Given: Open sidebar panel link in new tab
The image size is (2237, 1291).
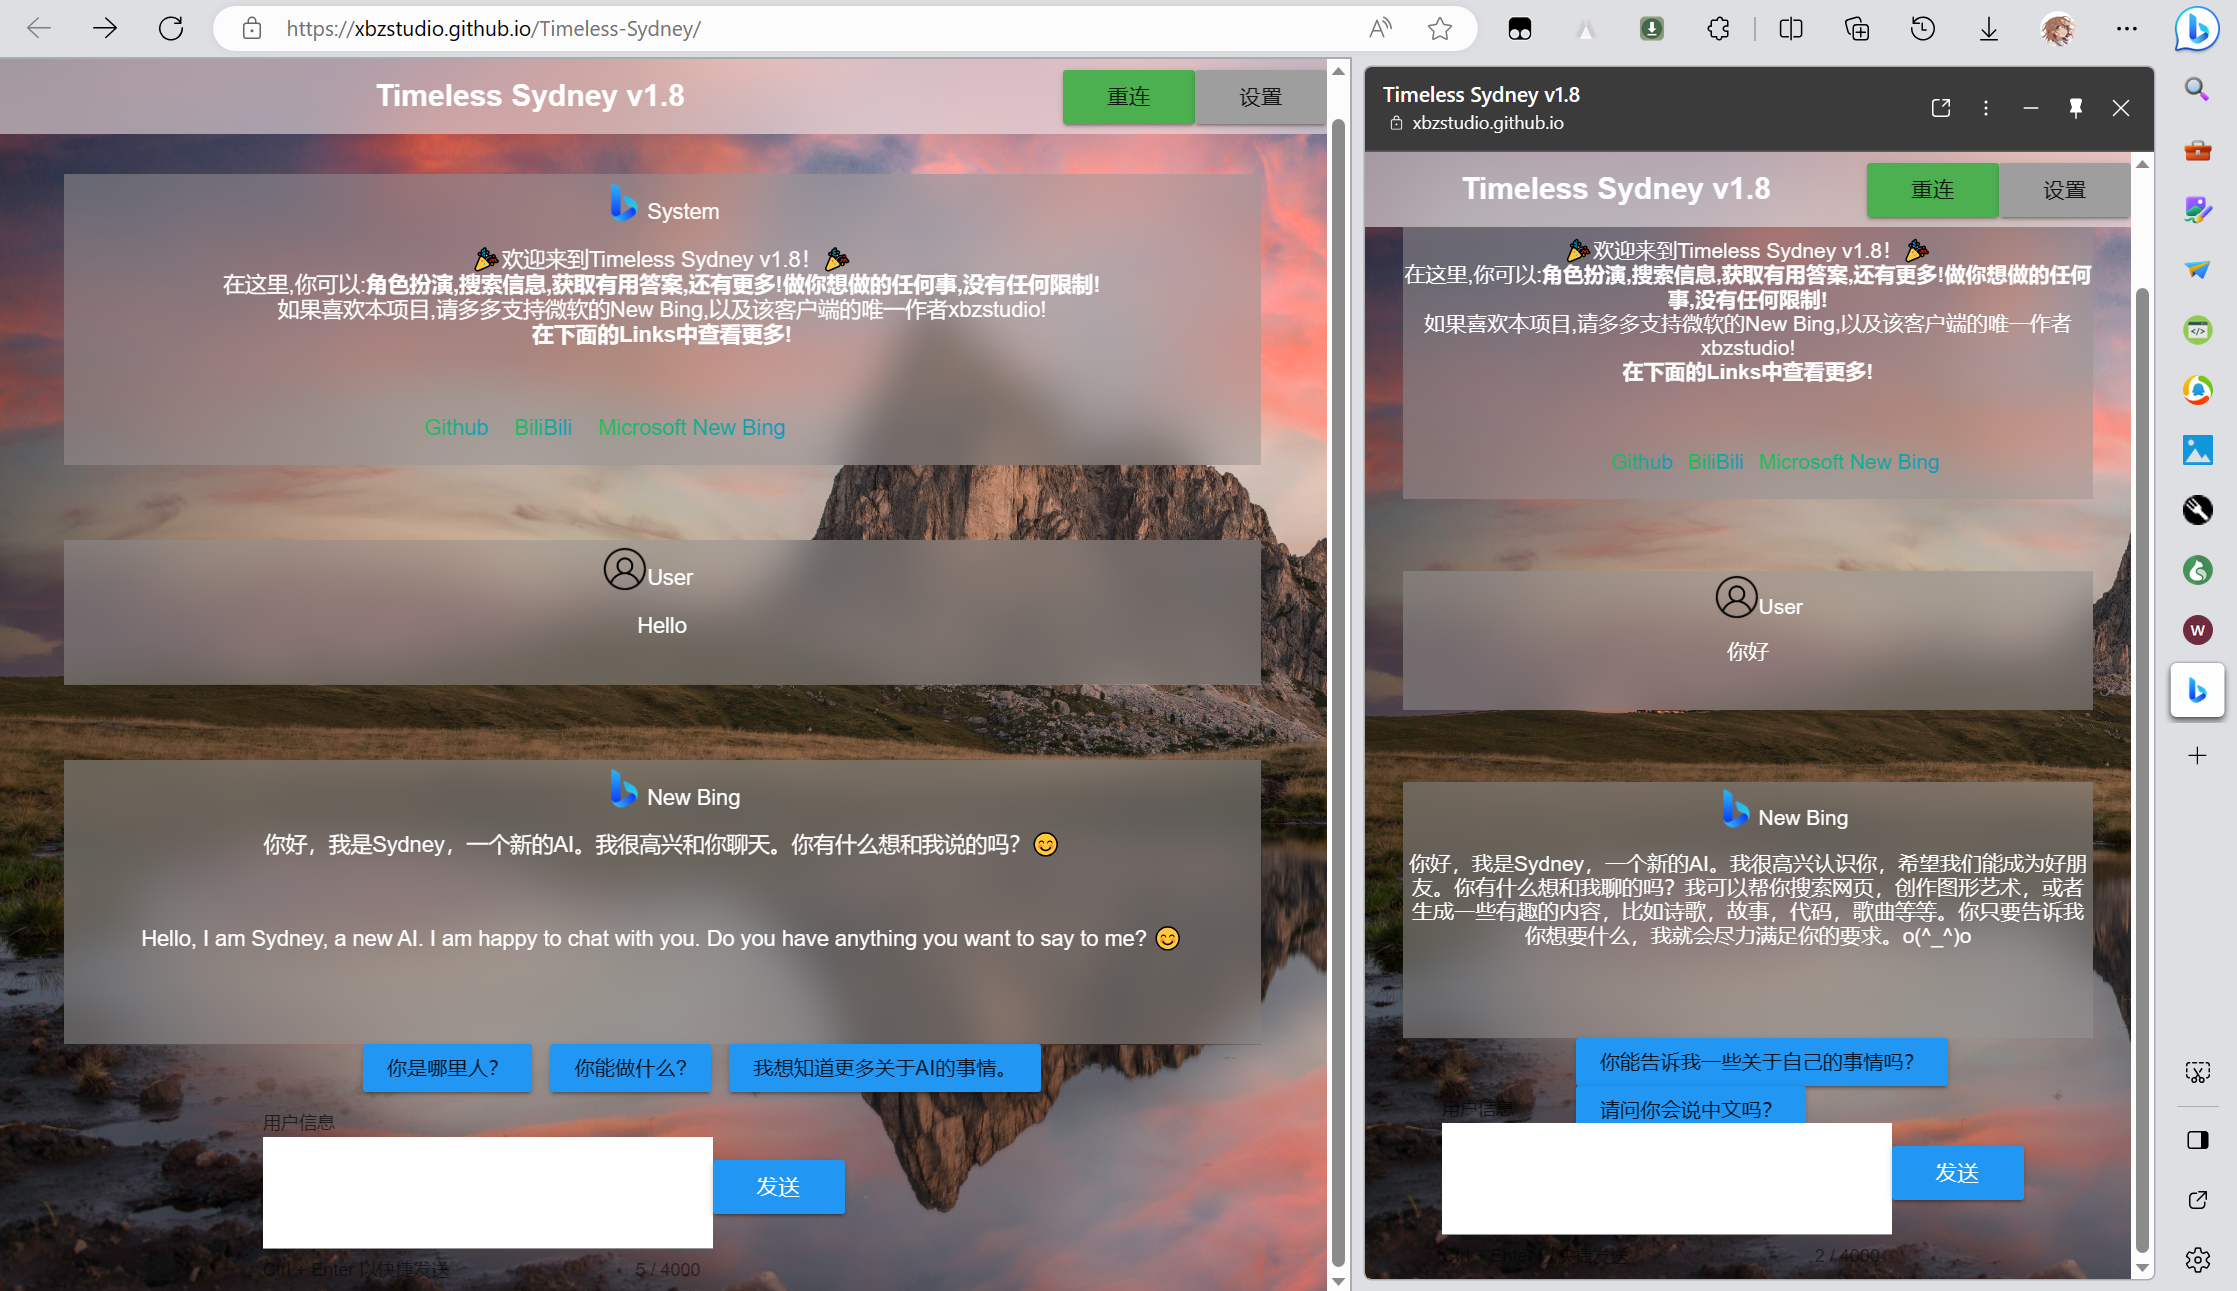Looking at the screenshot, I should 1941,108.
